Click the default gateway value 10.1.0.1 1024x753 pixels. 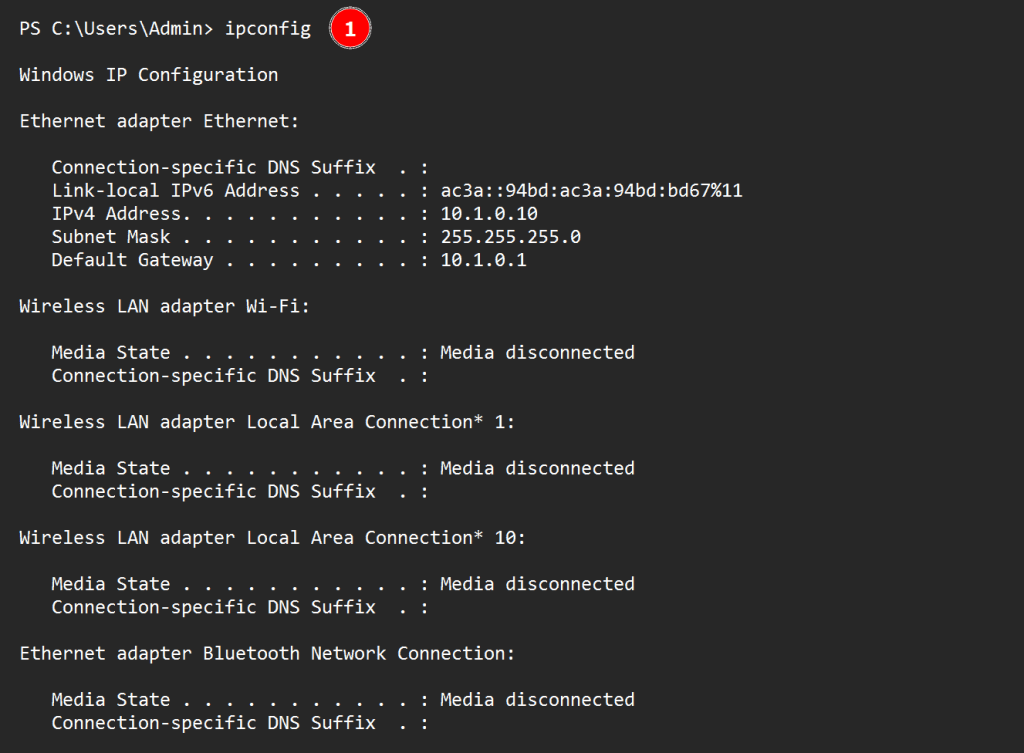(483, 260)
